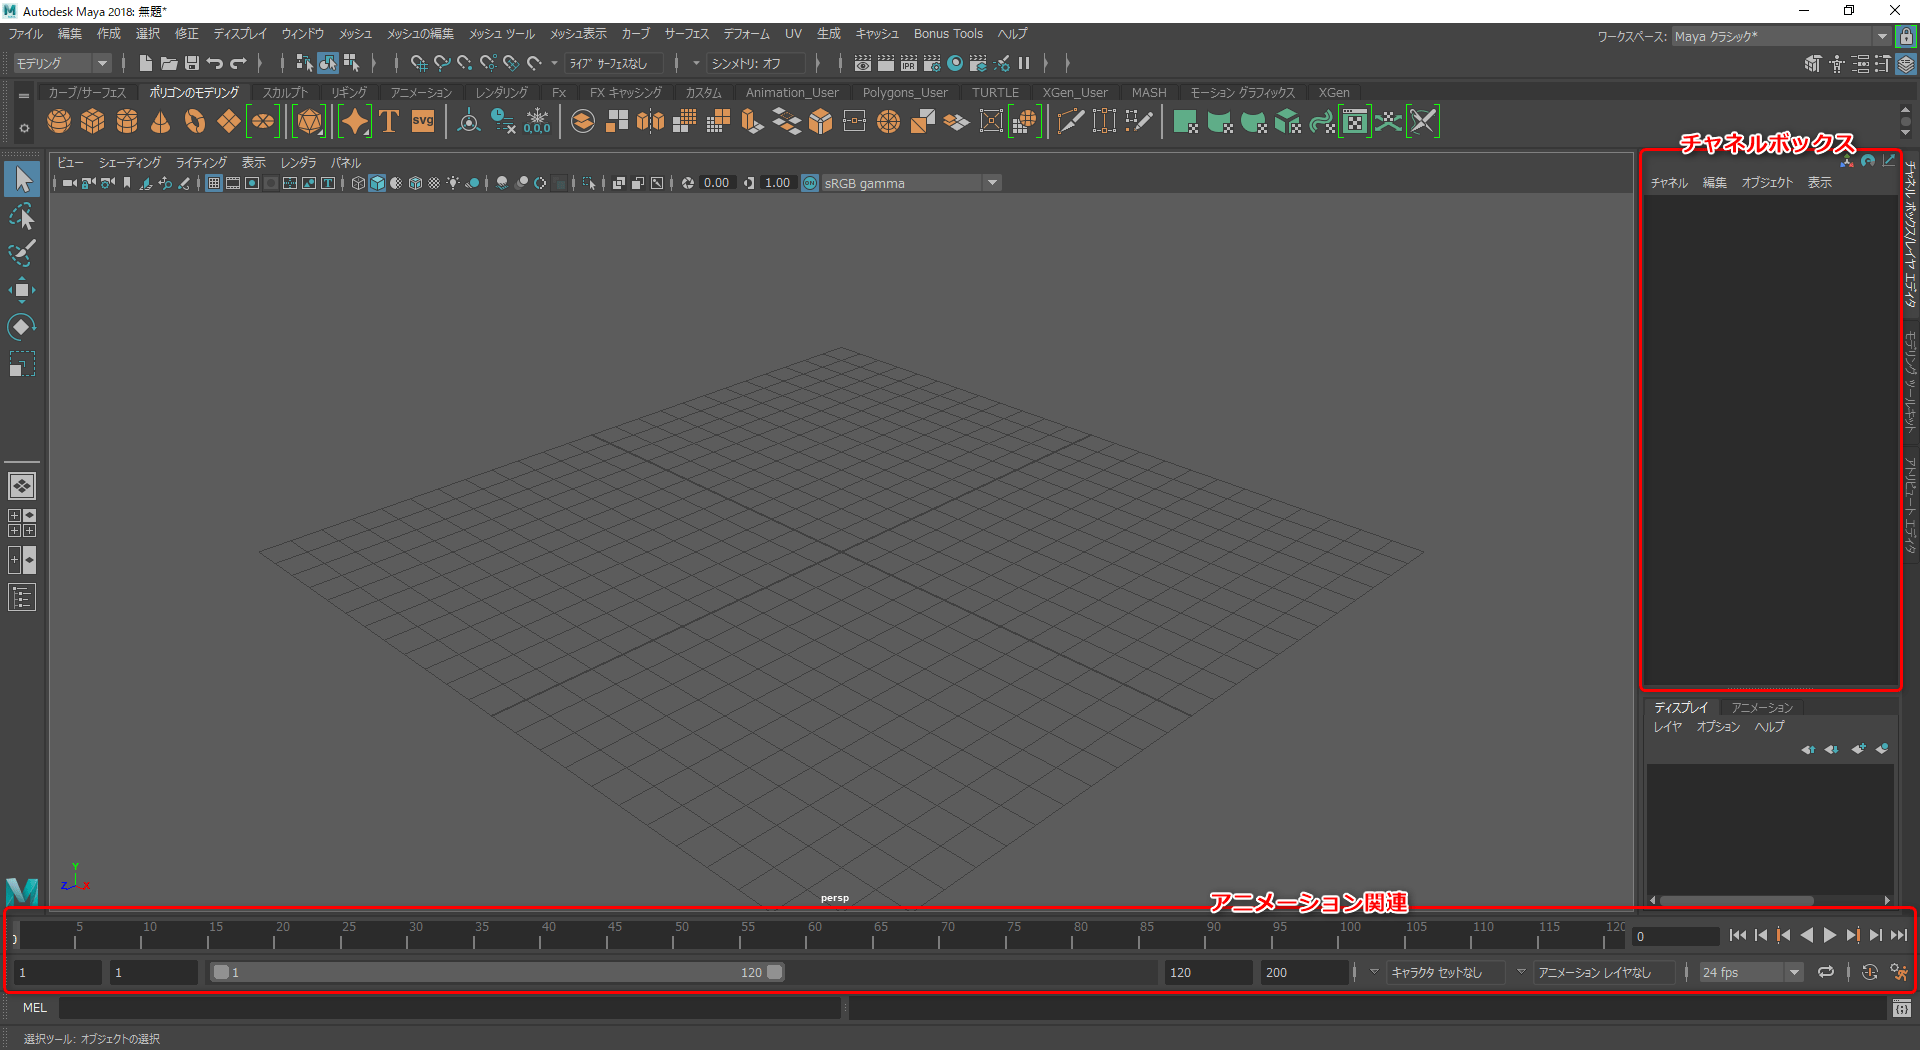
Task: Toggle wireframe shading in viewport
Action: (358, 183)
